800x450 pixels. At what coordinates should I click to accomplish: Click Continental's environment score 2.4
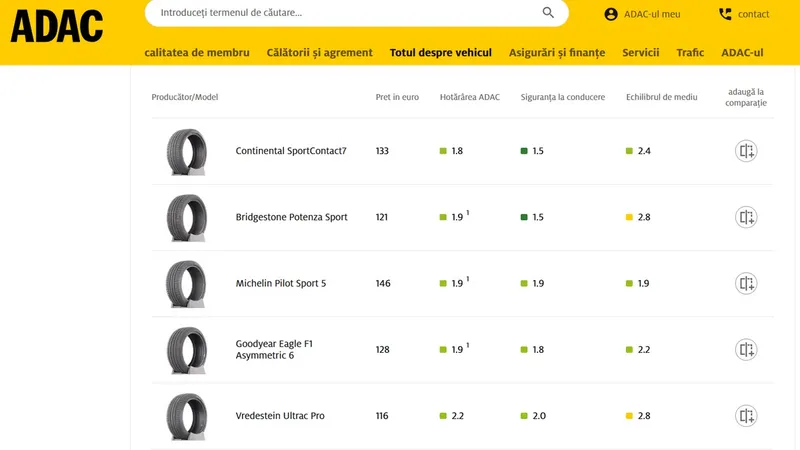click(644, 151)
